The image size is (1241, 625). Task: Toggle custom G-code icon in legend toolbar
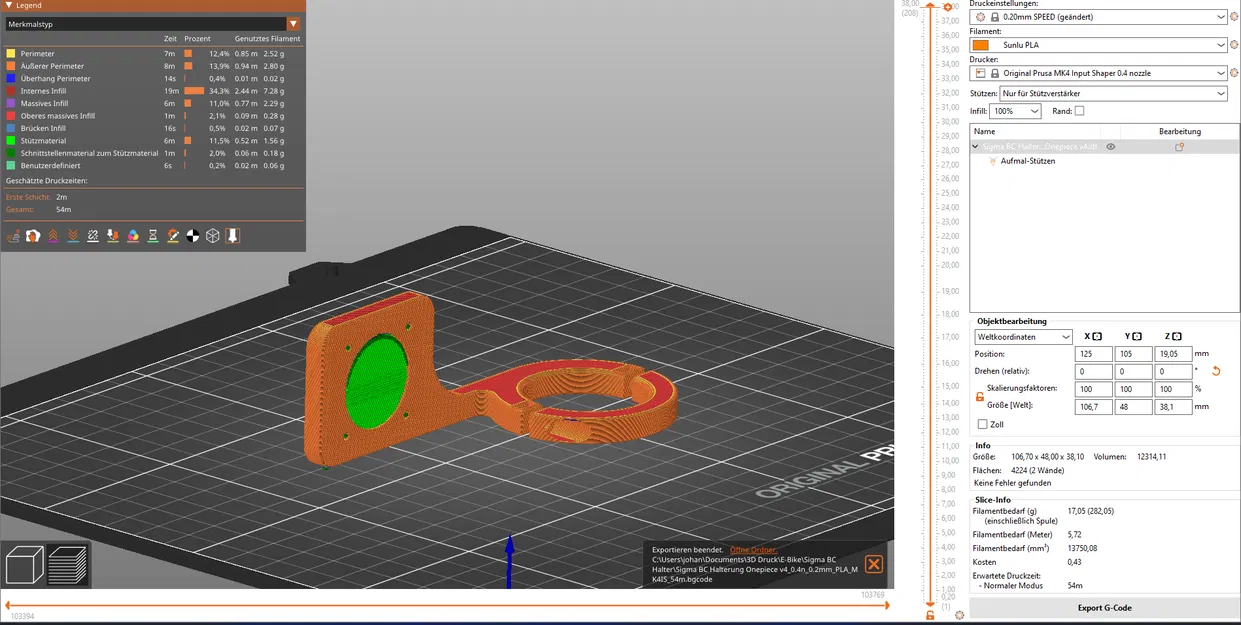[x=173, y=236]
